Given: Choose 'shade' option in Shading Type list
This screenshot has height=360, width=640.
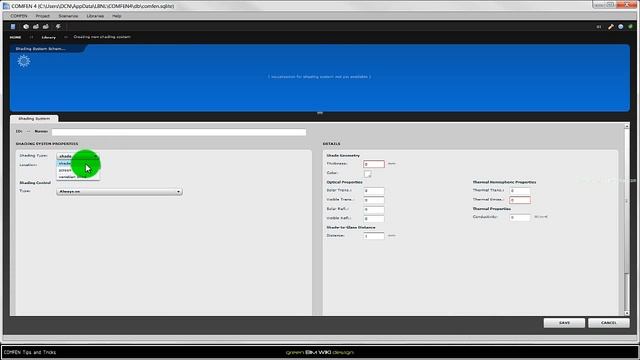Looking at the screenshot, I should click(x=78, y=163).
